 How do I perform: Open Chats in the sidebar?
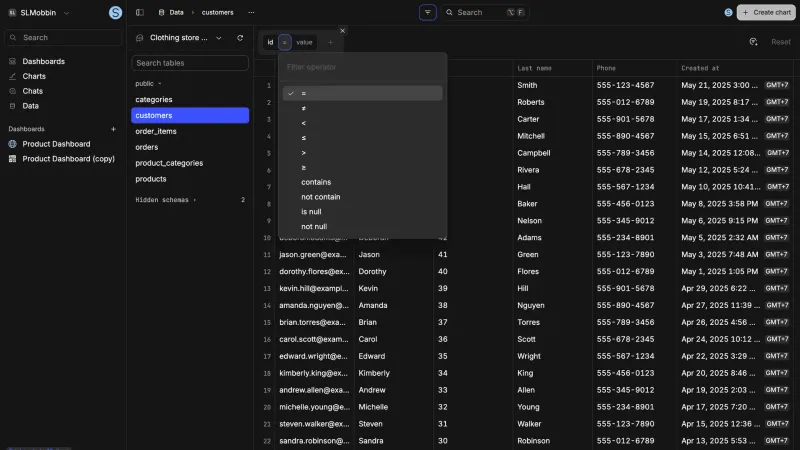point(32,91)
